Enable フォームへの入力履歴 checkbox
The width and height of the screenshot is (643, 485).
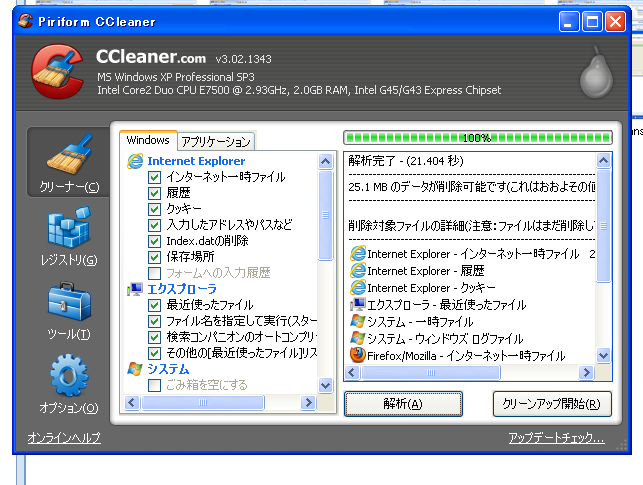click(x=154, y=273)
